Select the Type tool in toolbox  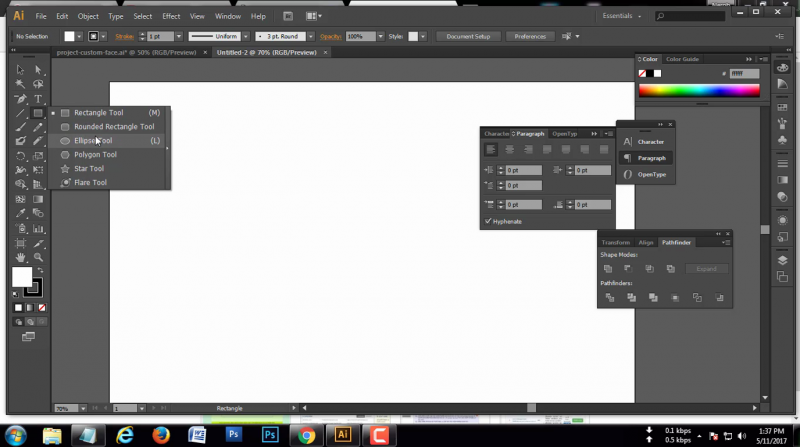(x=38, y=99)
